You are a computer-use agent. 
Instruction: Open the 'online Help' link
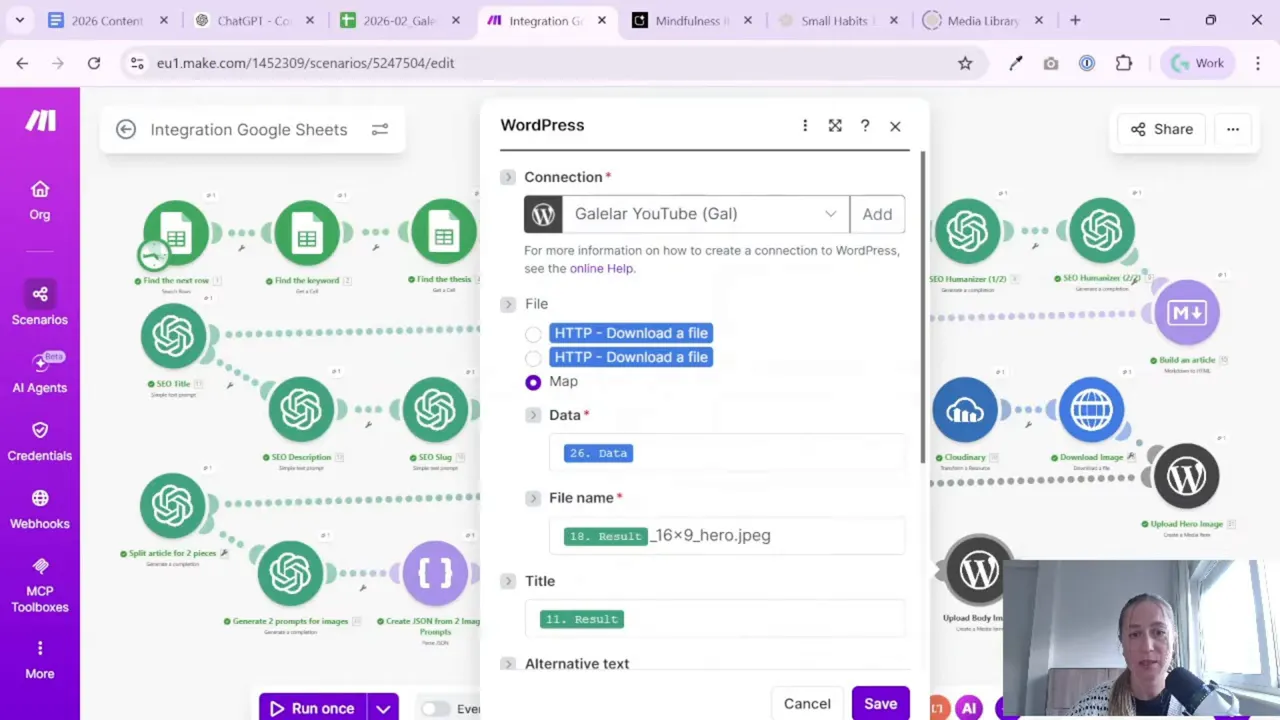click(601, 268)
